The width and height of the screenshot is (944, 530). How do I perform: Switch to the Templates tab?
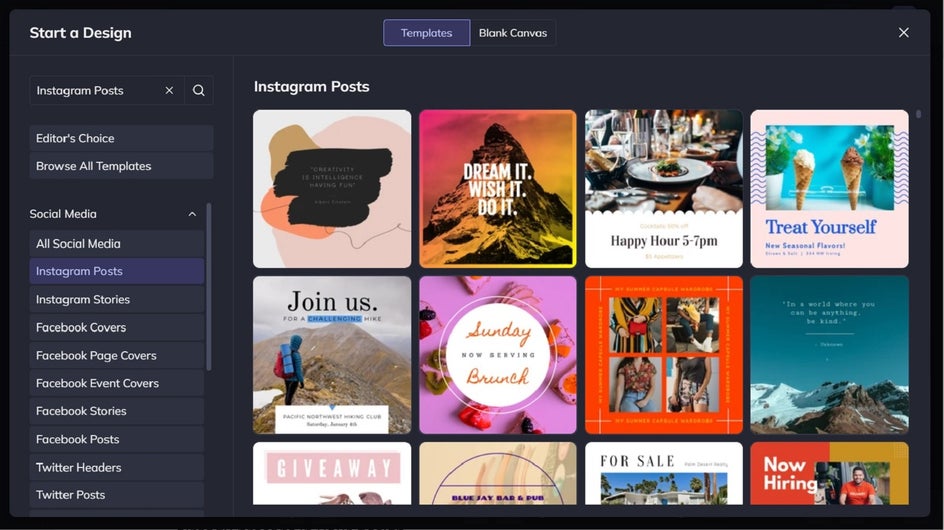point(426,33)
